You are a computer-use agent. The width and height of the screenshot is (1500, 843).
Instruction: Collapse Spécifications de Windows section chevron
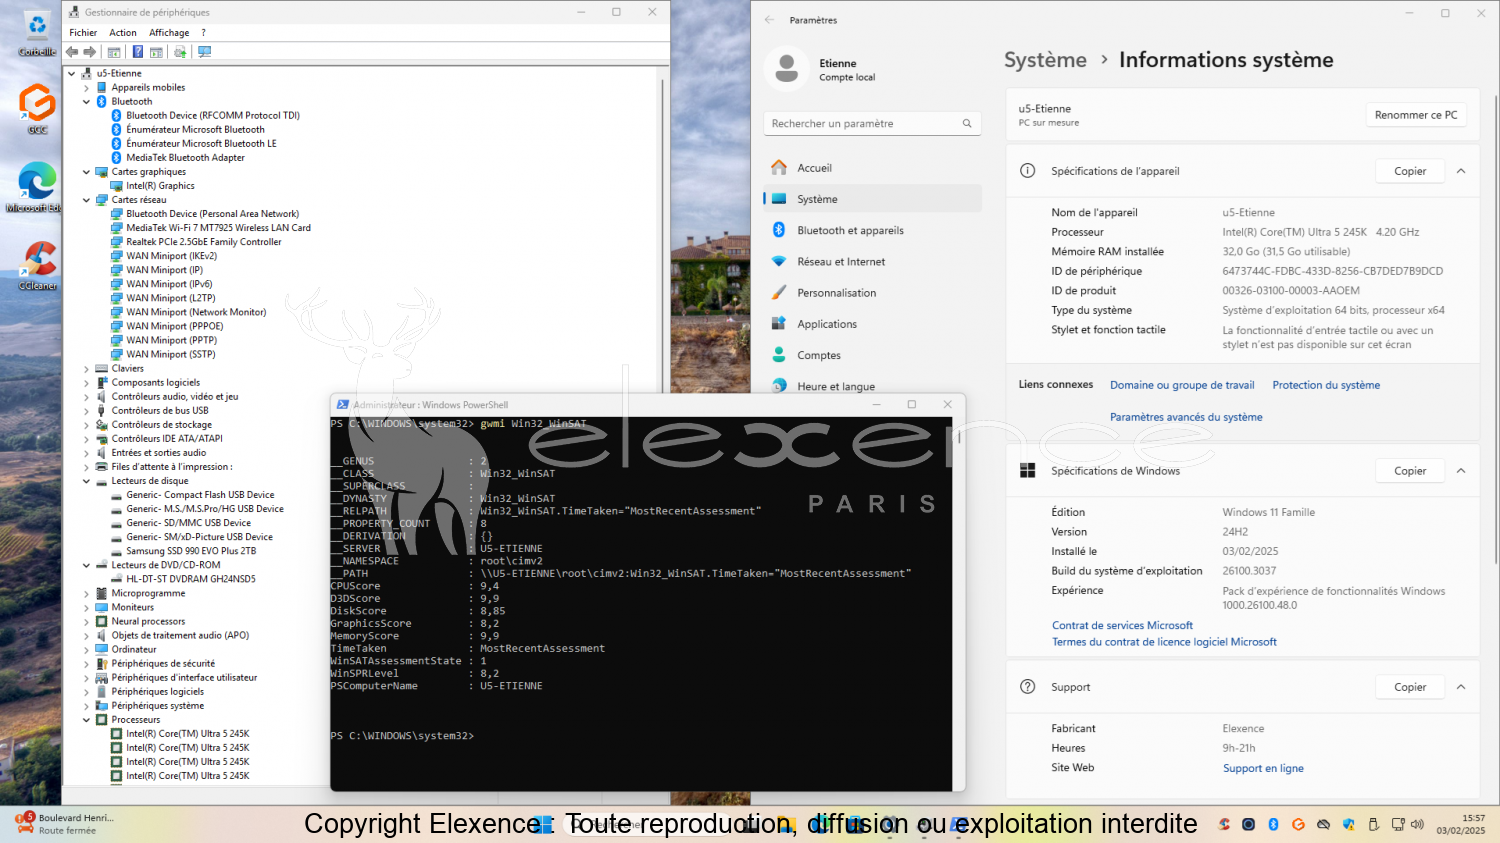[x=1461, y=471]
